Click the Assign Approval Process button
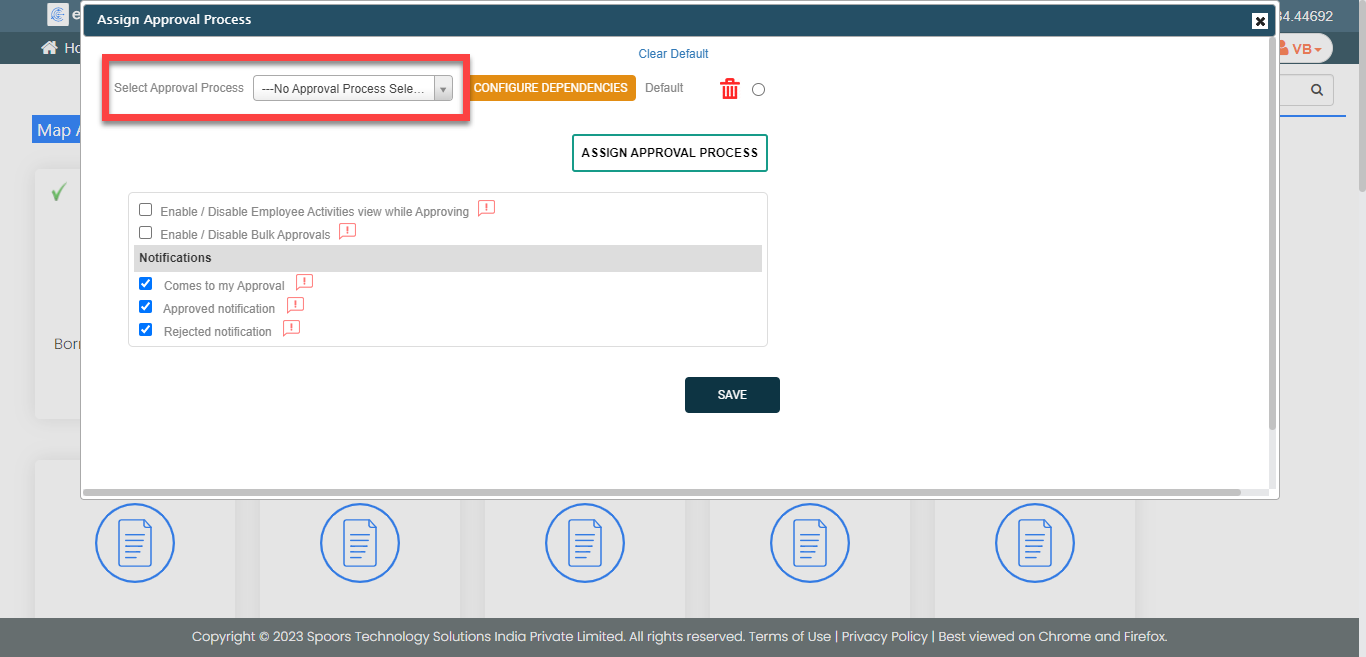 pos(669,153)
